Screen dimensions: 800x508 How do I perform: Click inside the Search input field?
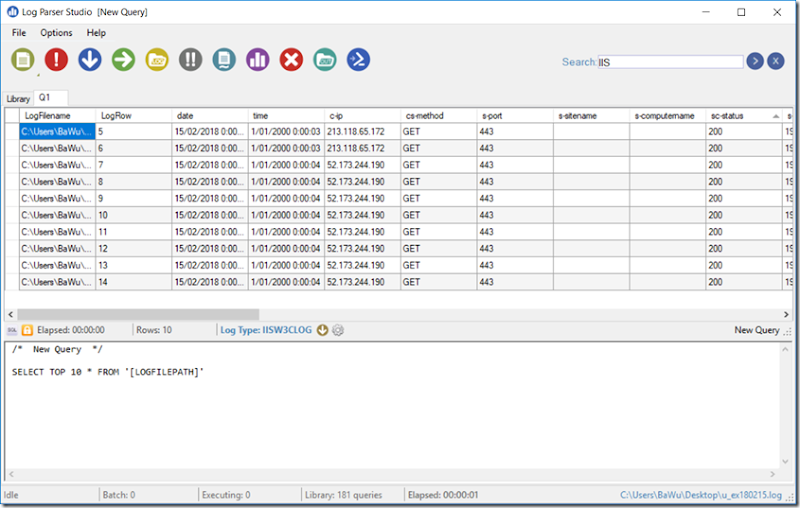(x=670, y=62)
